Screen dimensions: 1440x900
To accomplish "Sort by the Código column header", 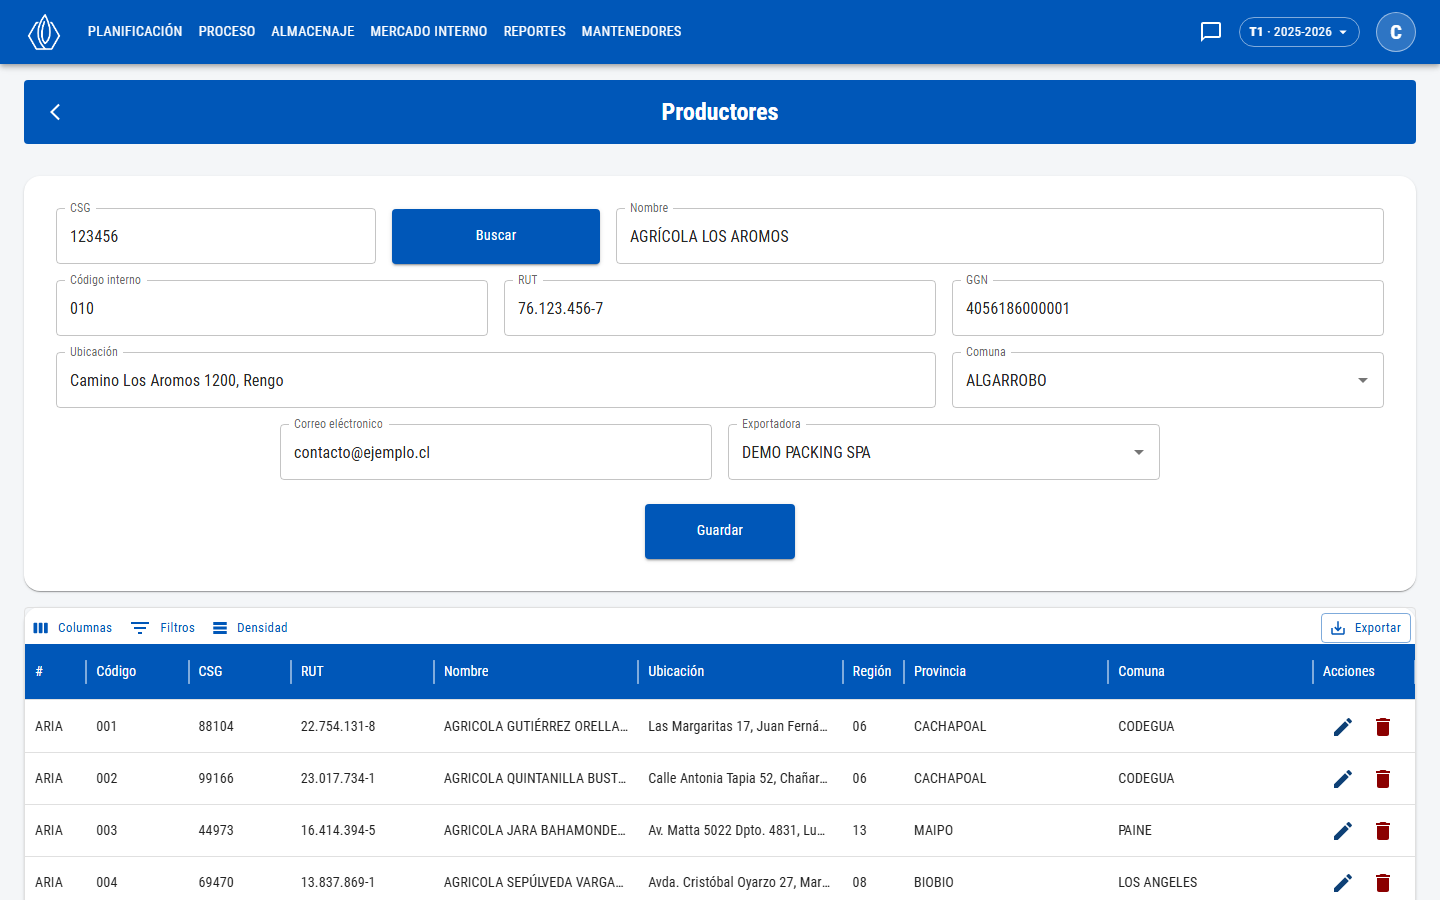I will pyautogui.click(x=116, y=672).
